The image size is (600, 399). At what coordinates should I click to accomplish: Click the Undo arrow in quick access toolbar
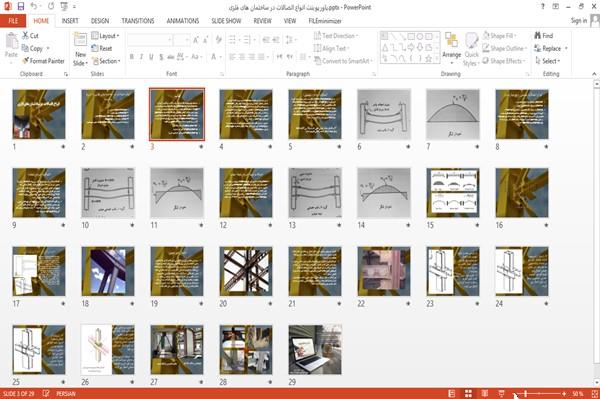coord(34,7)
